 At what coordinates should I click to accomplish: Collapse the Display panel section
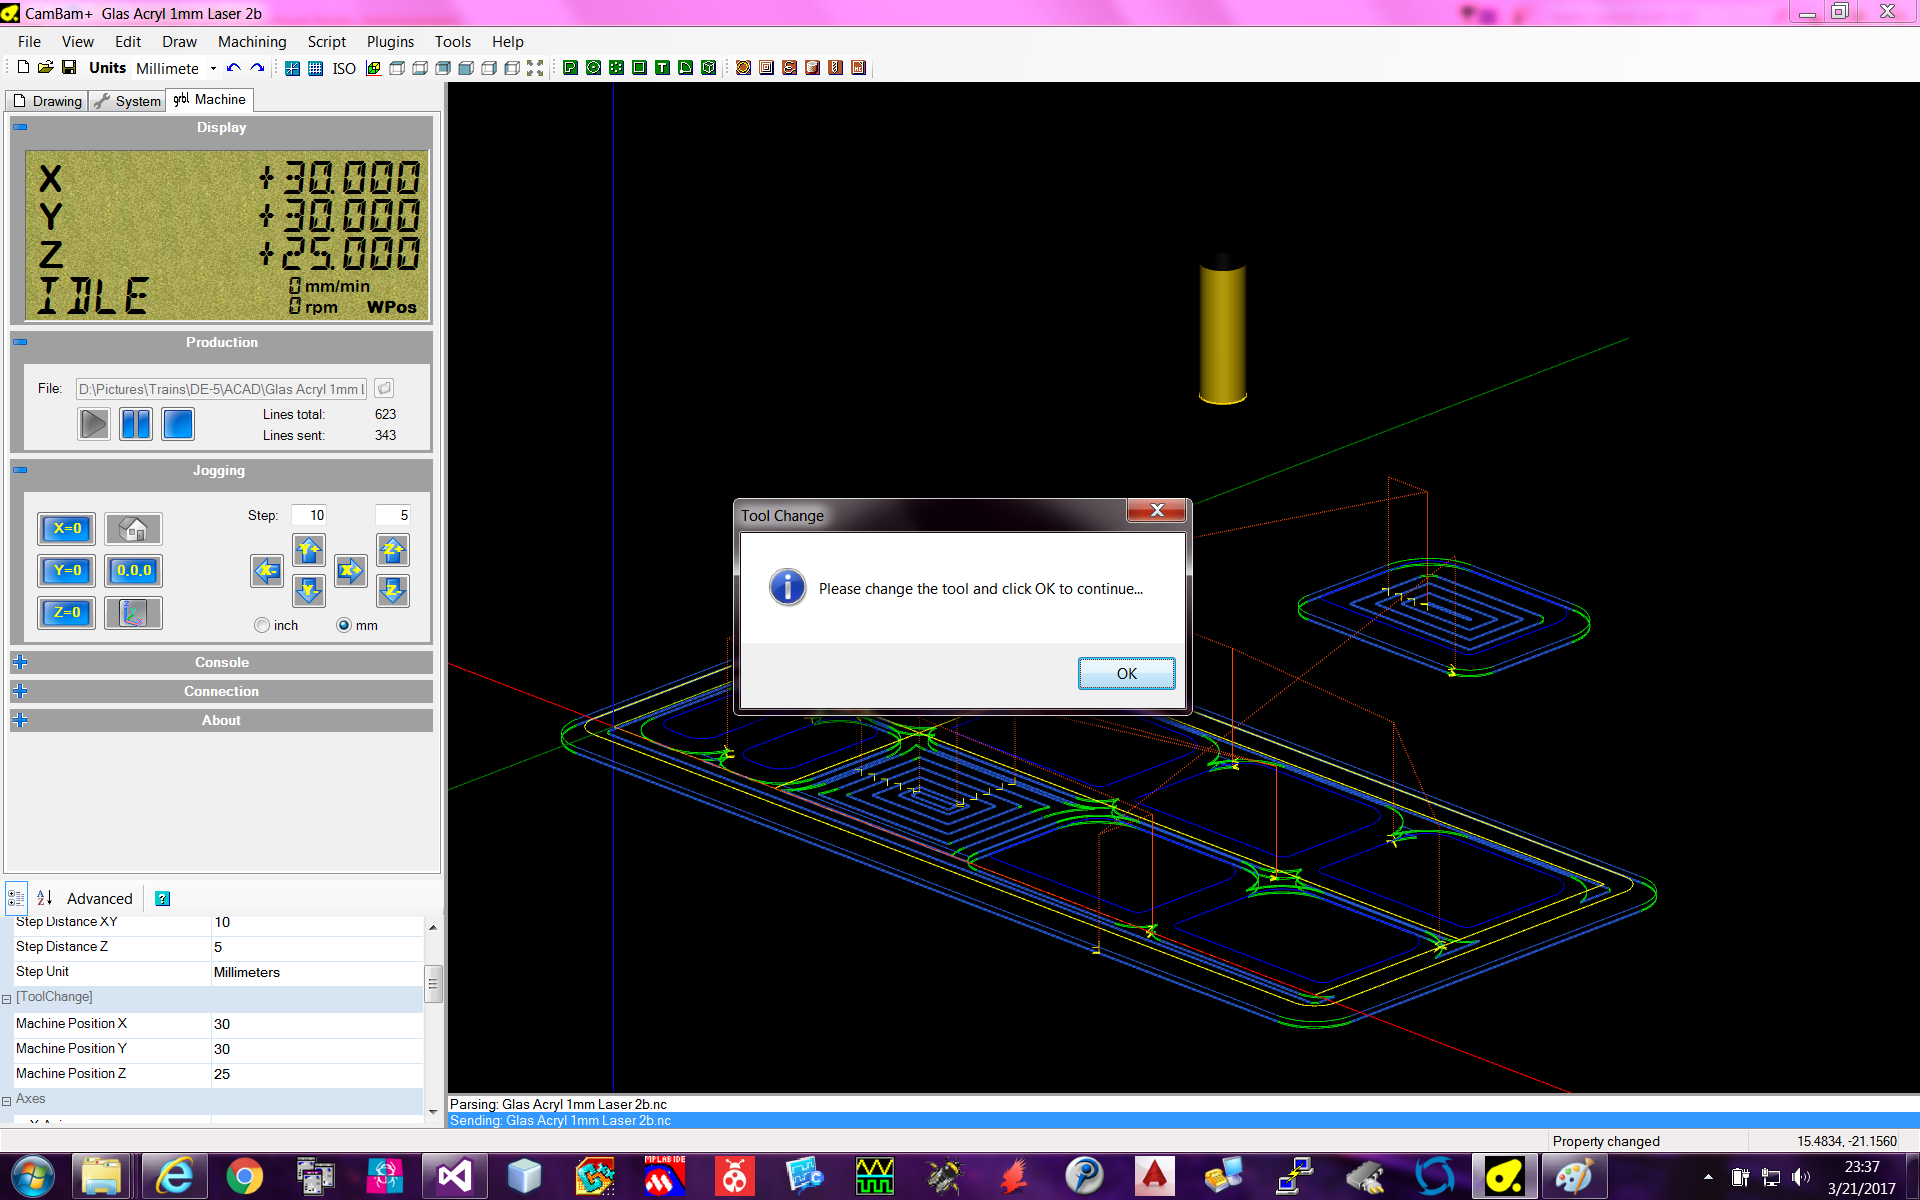[x=20, y=127]
